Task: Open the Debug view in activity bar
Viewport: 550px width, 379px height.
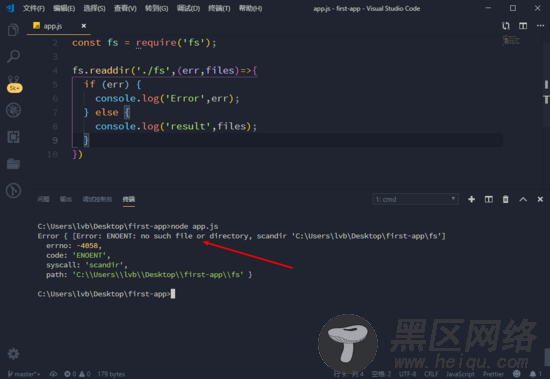Action: pos(13,110)
